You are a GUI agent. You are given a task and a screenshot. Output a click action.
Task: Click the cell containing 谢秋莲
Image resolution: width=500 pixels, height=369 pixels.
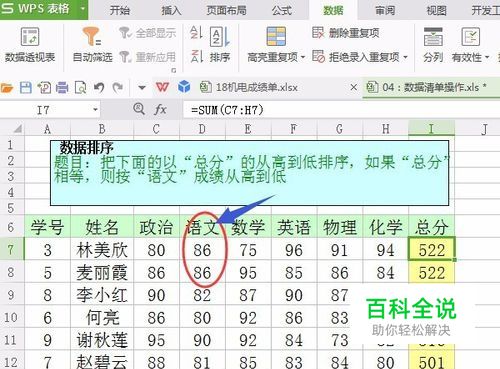coord(102,340)
